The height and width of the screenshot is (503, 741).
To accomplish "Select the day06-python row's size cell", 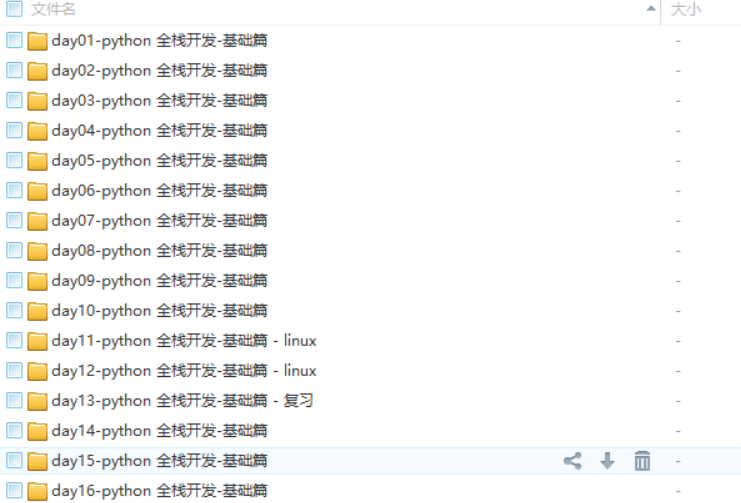I will pos(678,191).
